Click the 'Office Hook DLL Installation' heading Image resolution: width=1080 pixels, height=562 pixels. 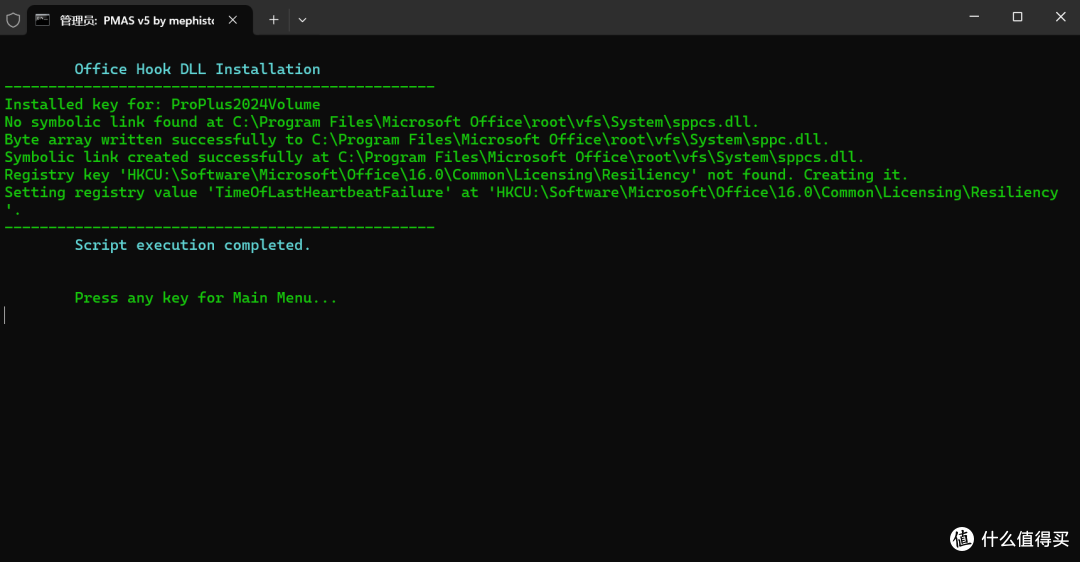pos(197,69)
